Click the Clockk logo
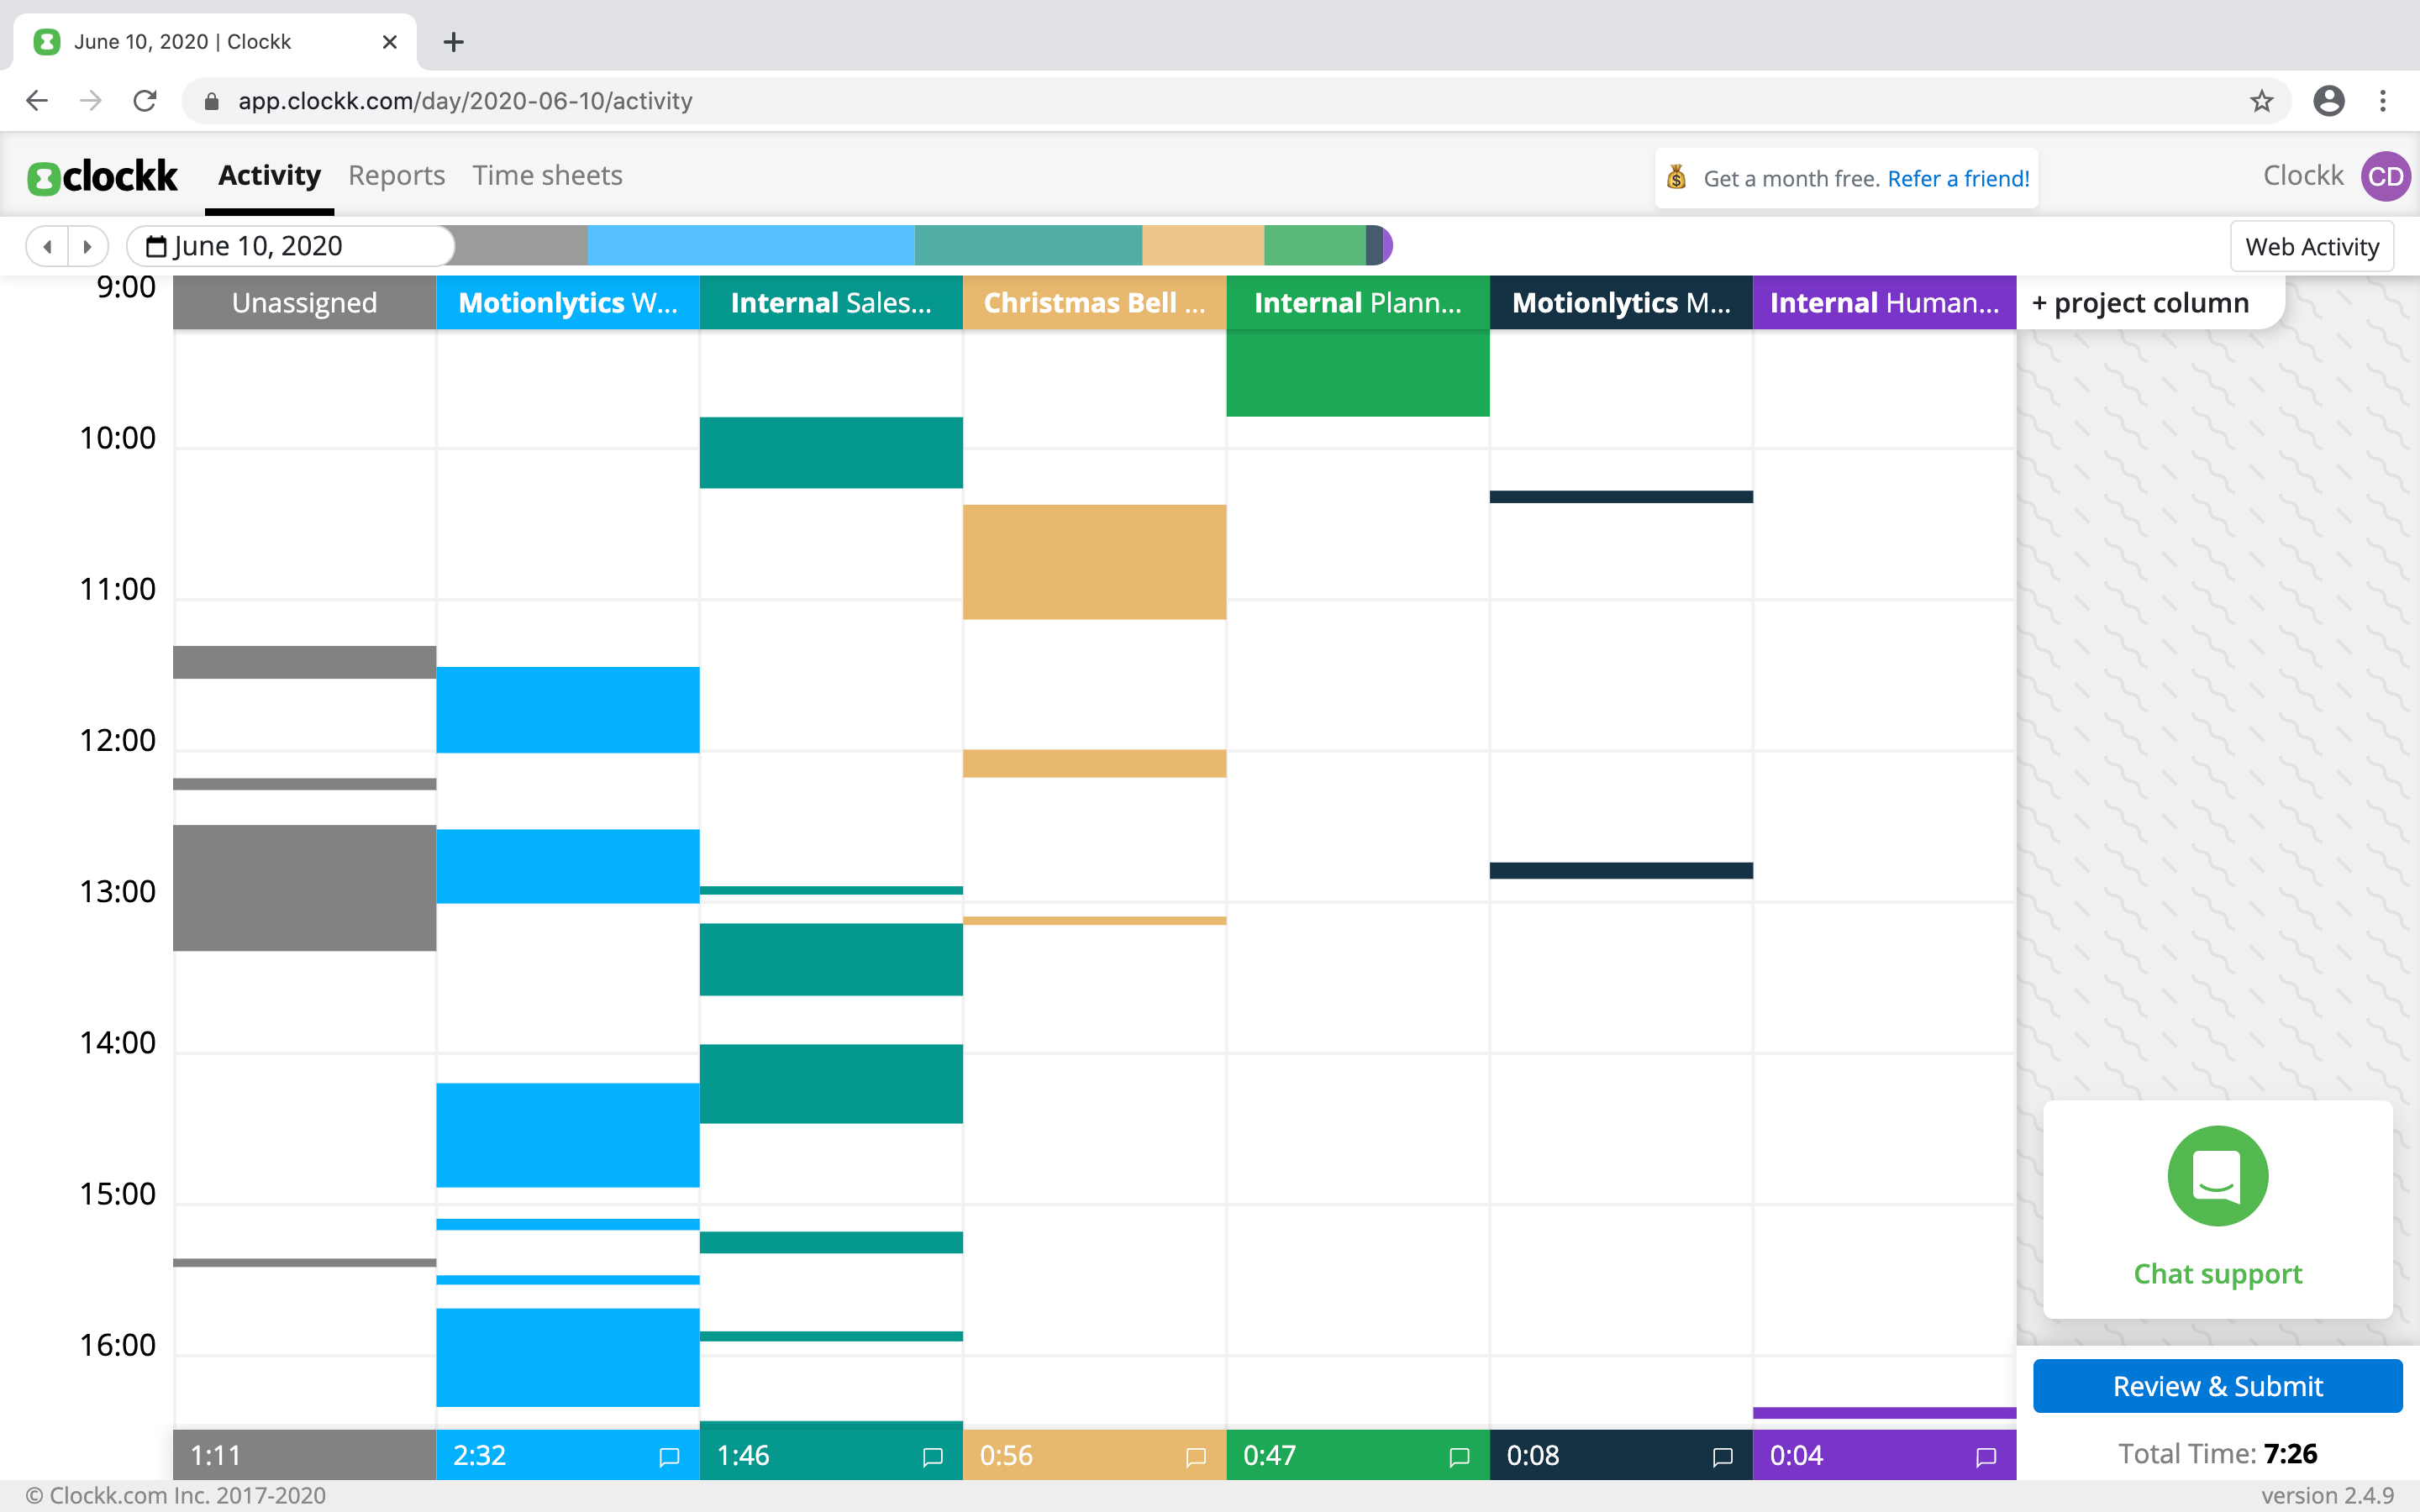Screen dimensions: 2420x1512 click(x=103, y=176)
